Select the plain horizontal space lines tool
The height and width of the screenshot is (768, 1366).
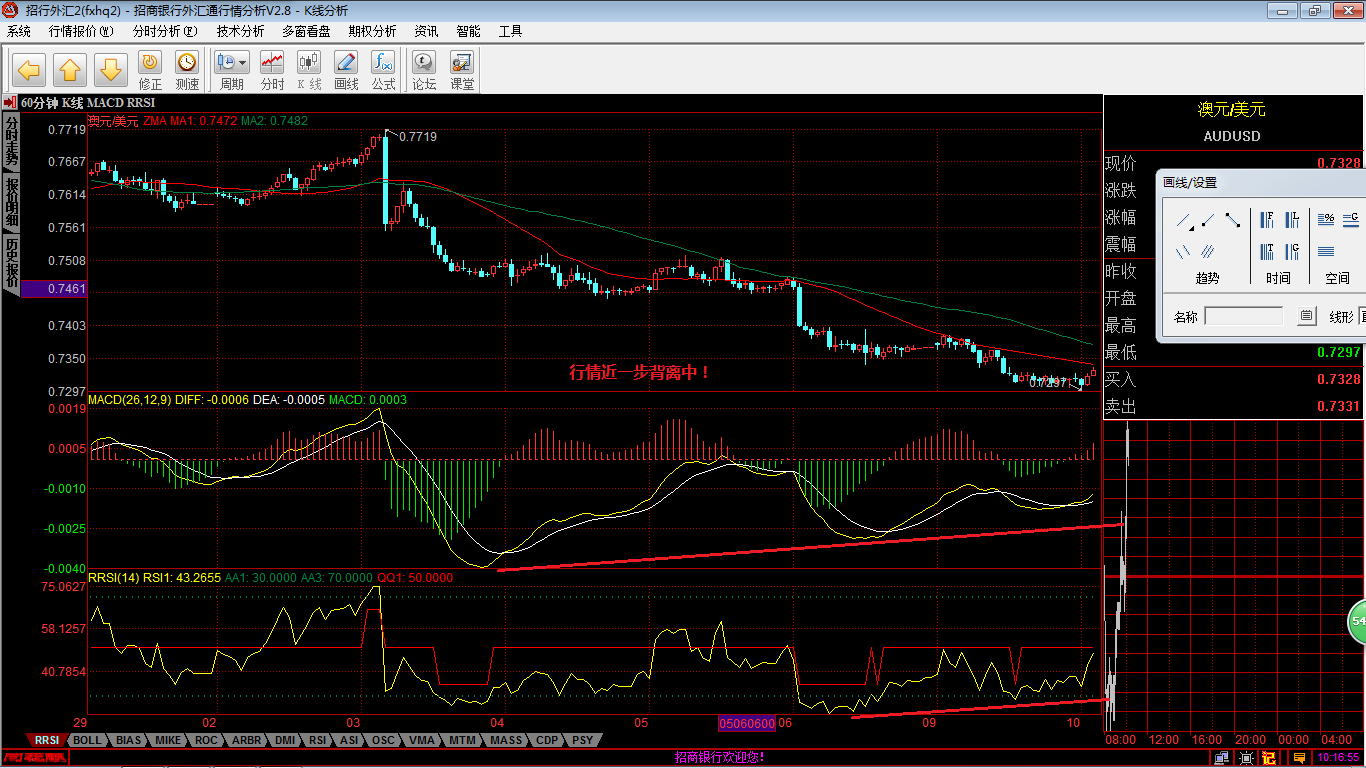click(1326, 252)
